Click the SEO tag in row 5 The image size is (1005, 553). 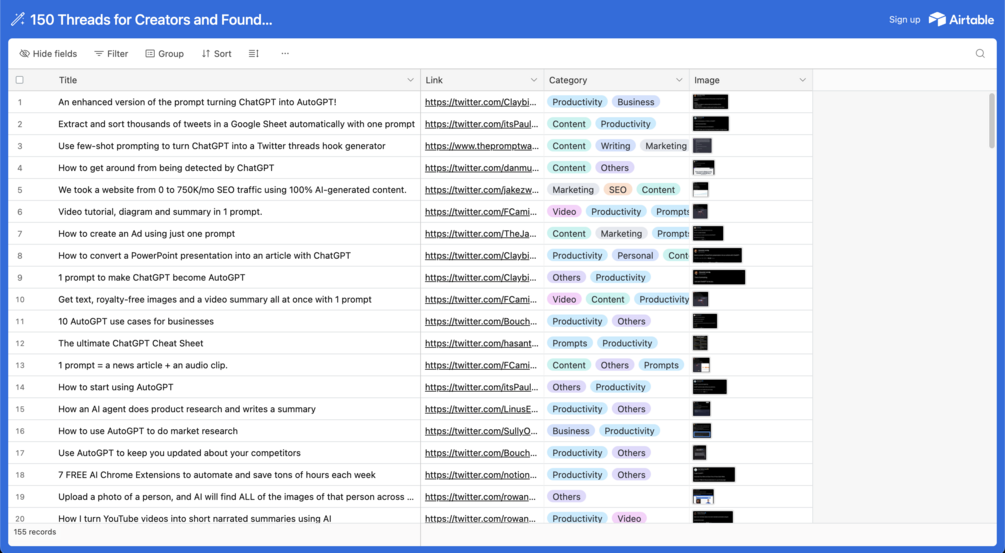point(618,190)
